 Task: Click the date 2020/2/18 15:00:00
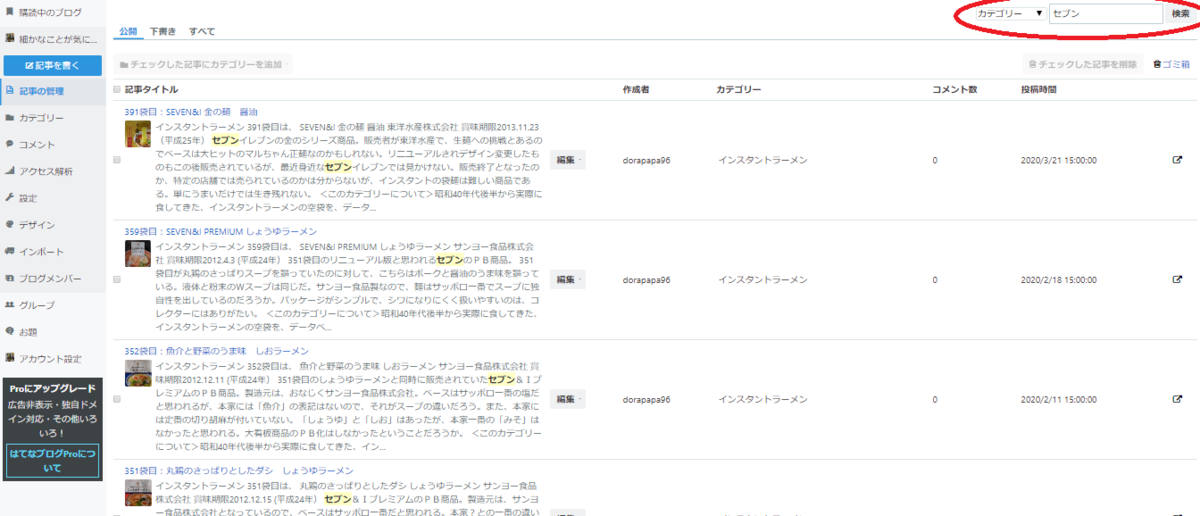(1059, 280)
